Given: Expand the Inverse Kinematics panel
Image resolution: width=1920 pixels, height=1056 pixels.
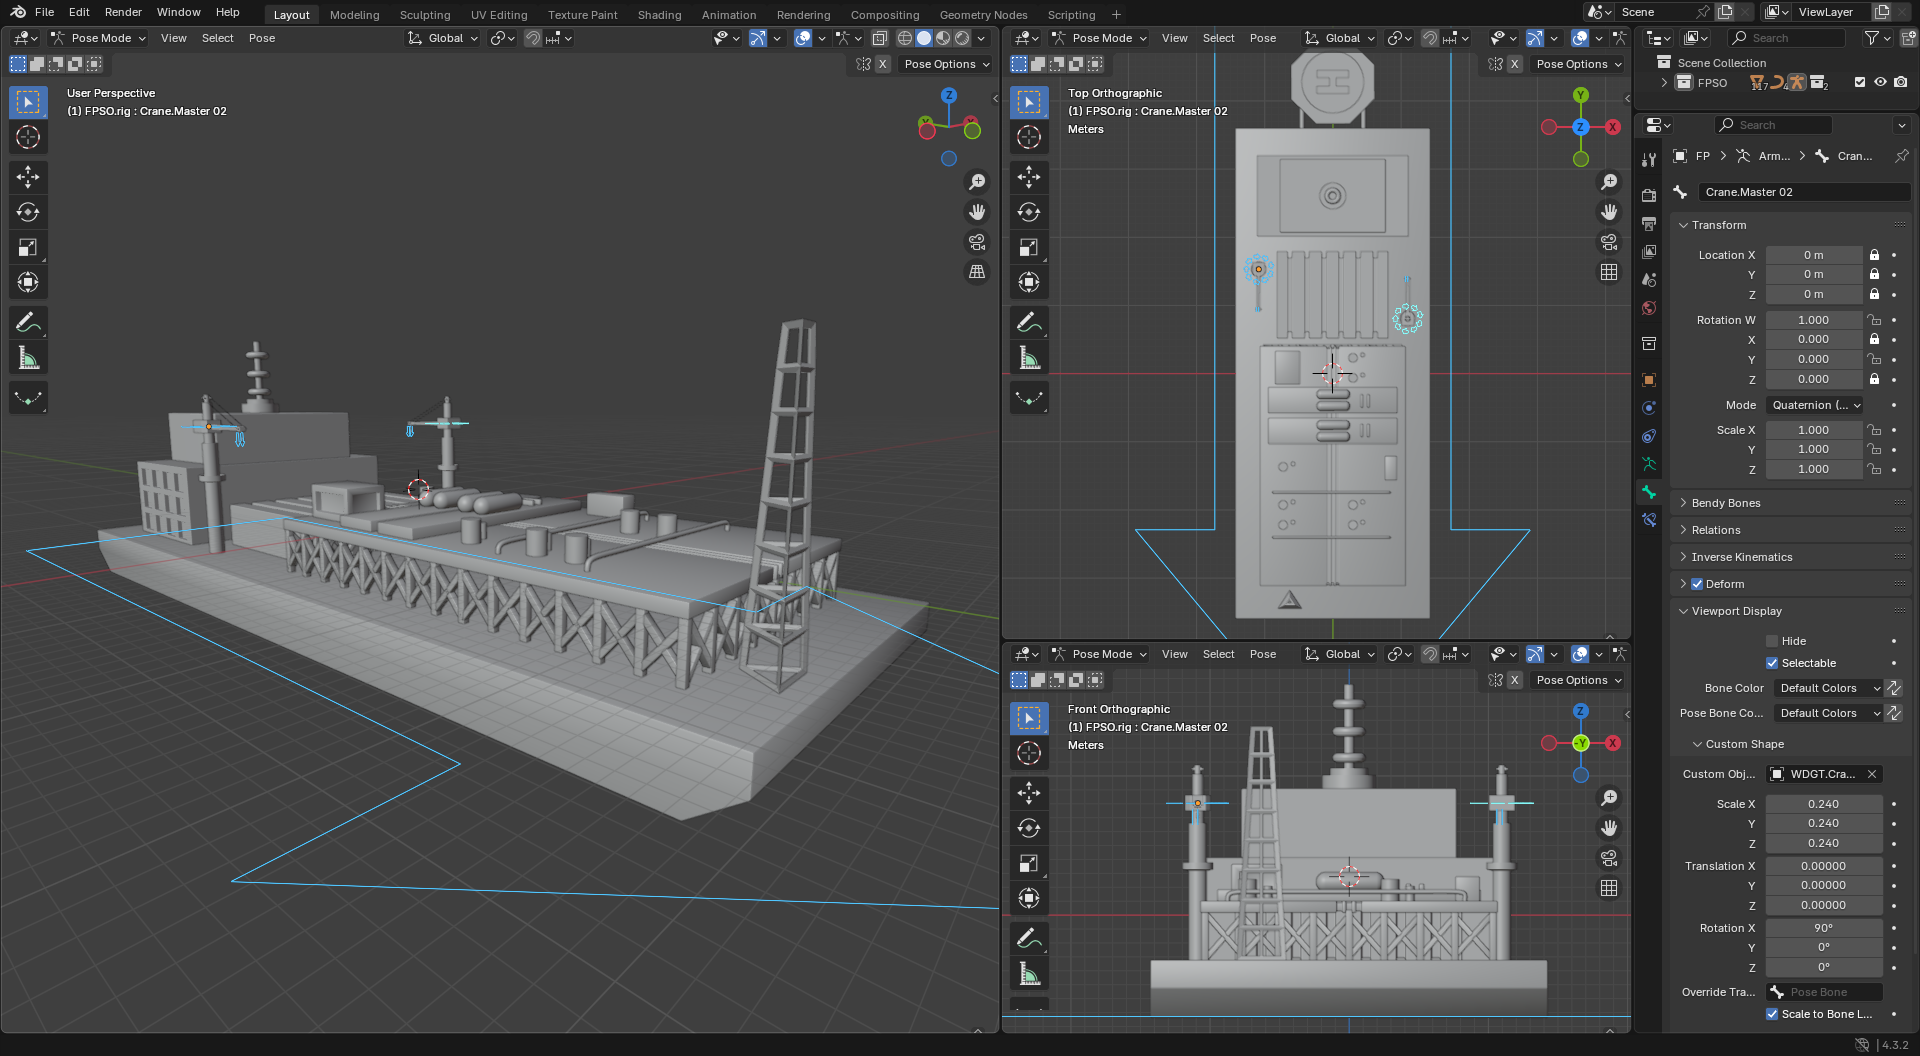Looking at the screenshot, I should tap(1741, 557).
